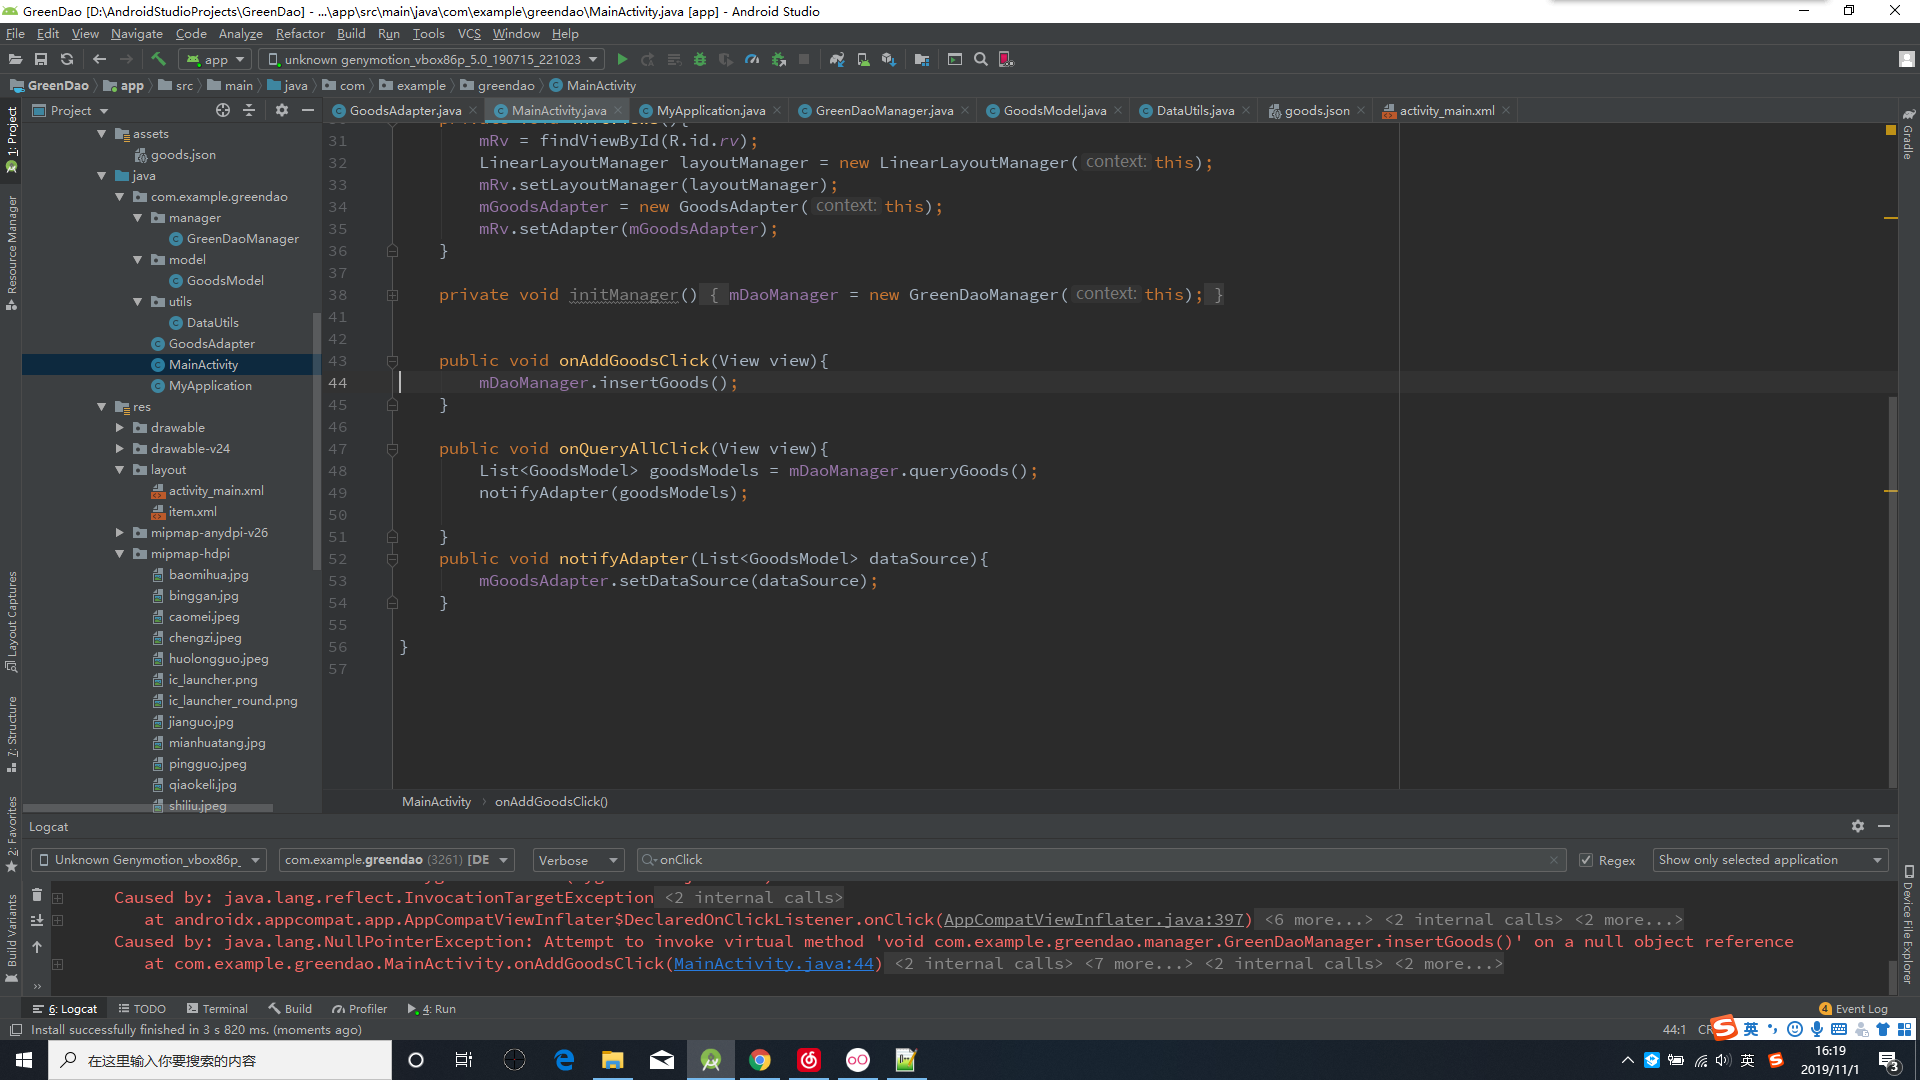Open the AppCompatViewInflater.java:397 link

click(x=1093, y=920)
